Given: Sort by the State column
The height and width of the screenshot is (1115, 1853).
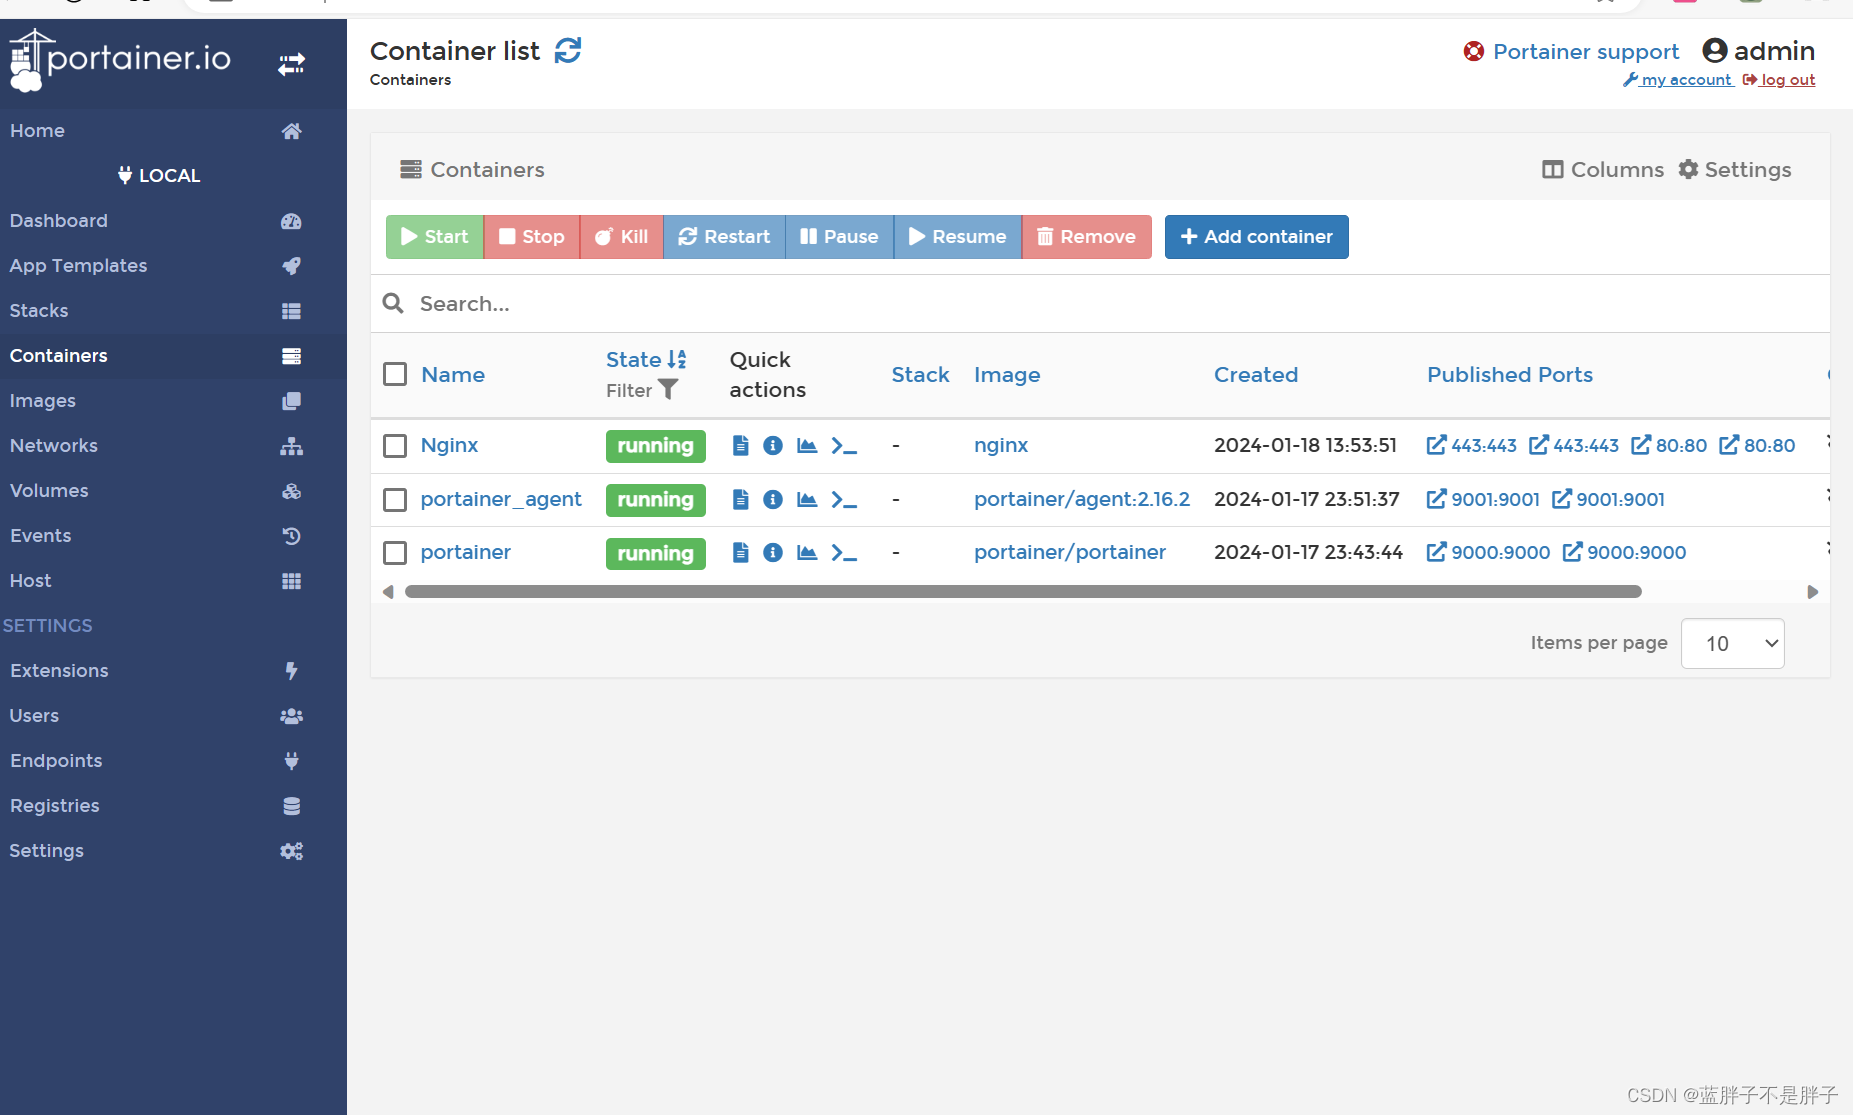Looking at the screenshot, I should pyautogui.click(x=646, y=359).
